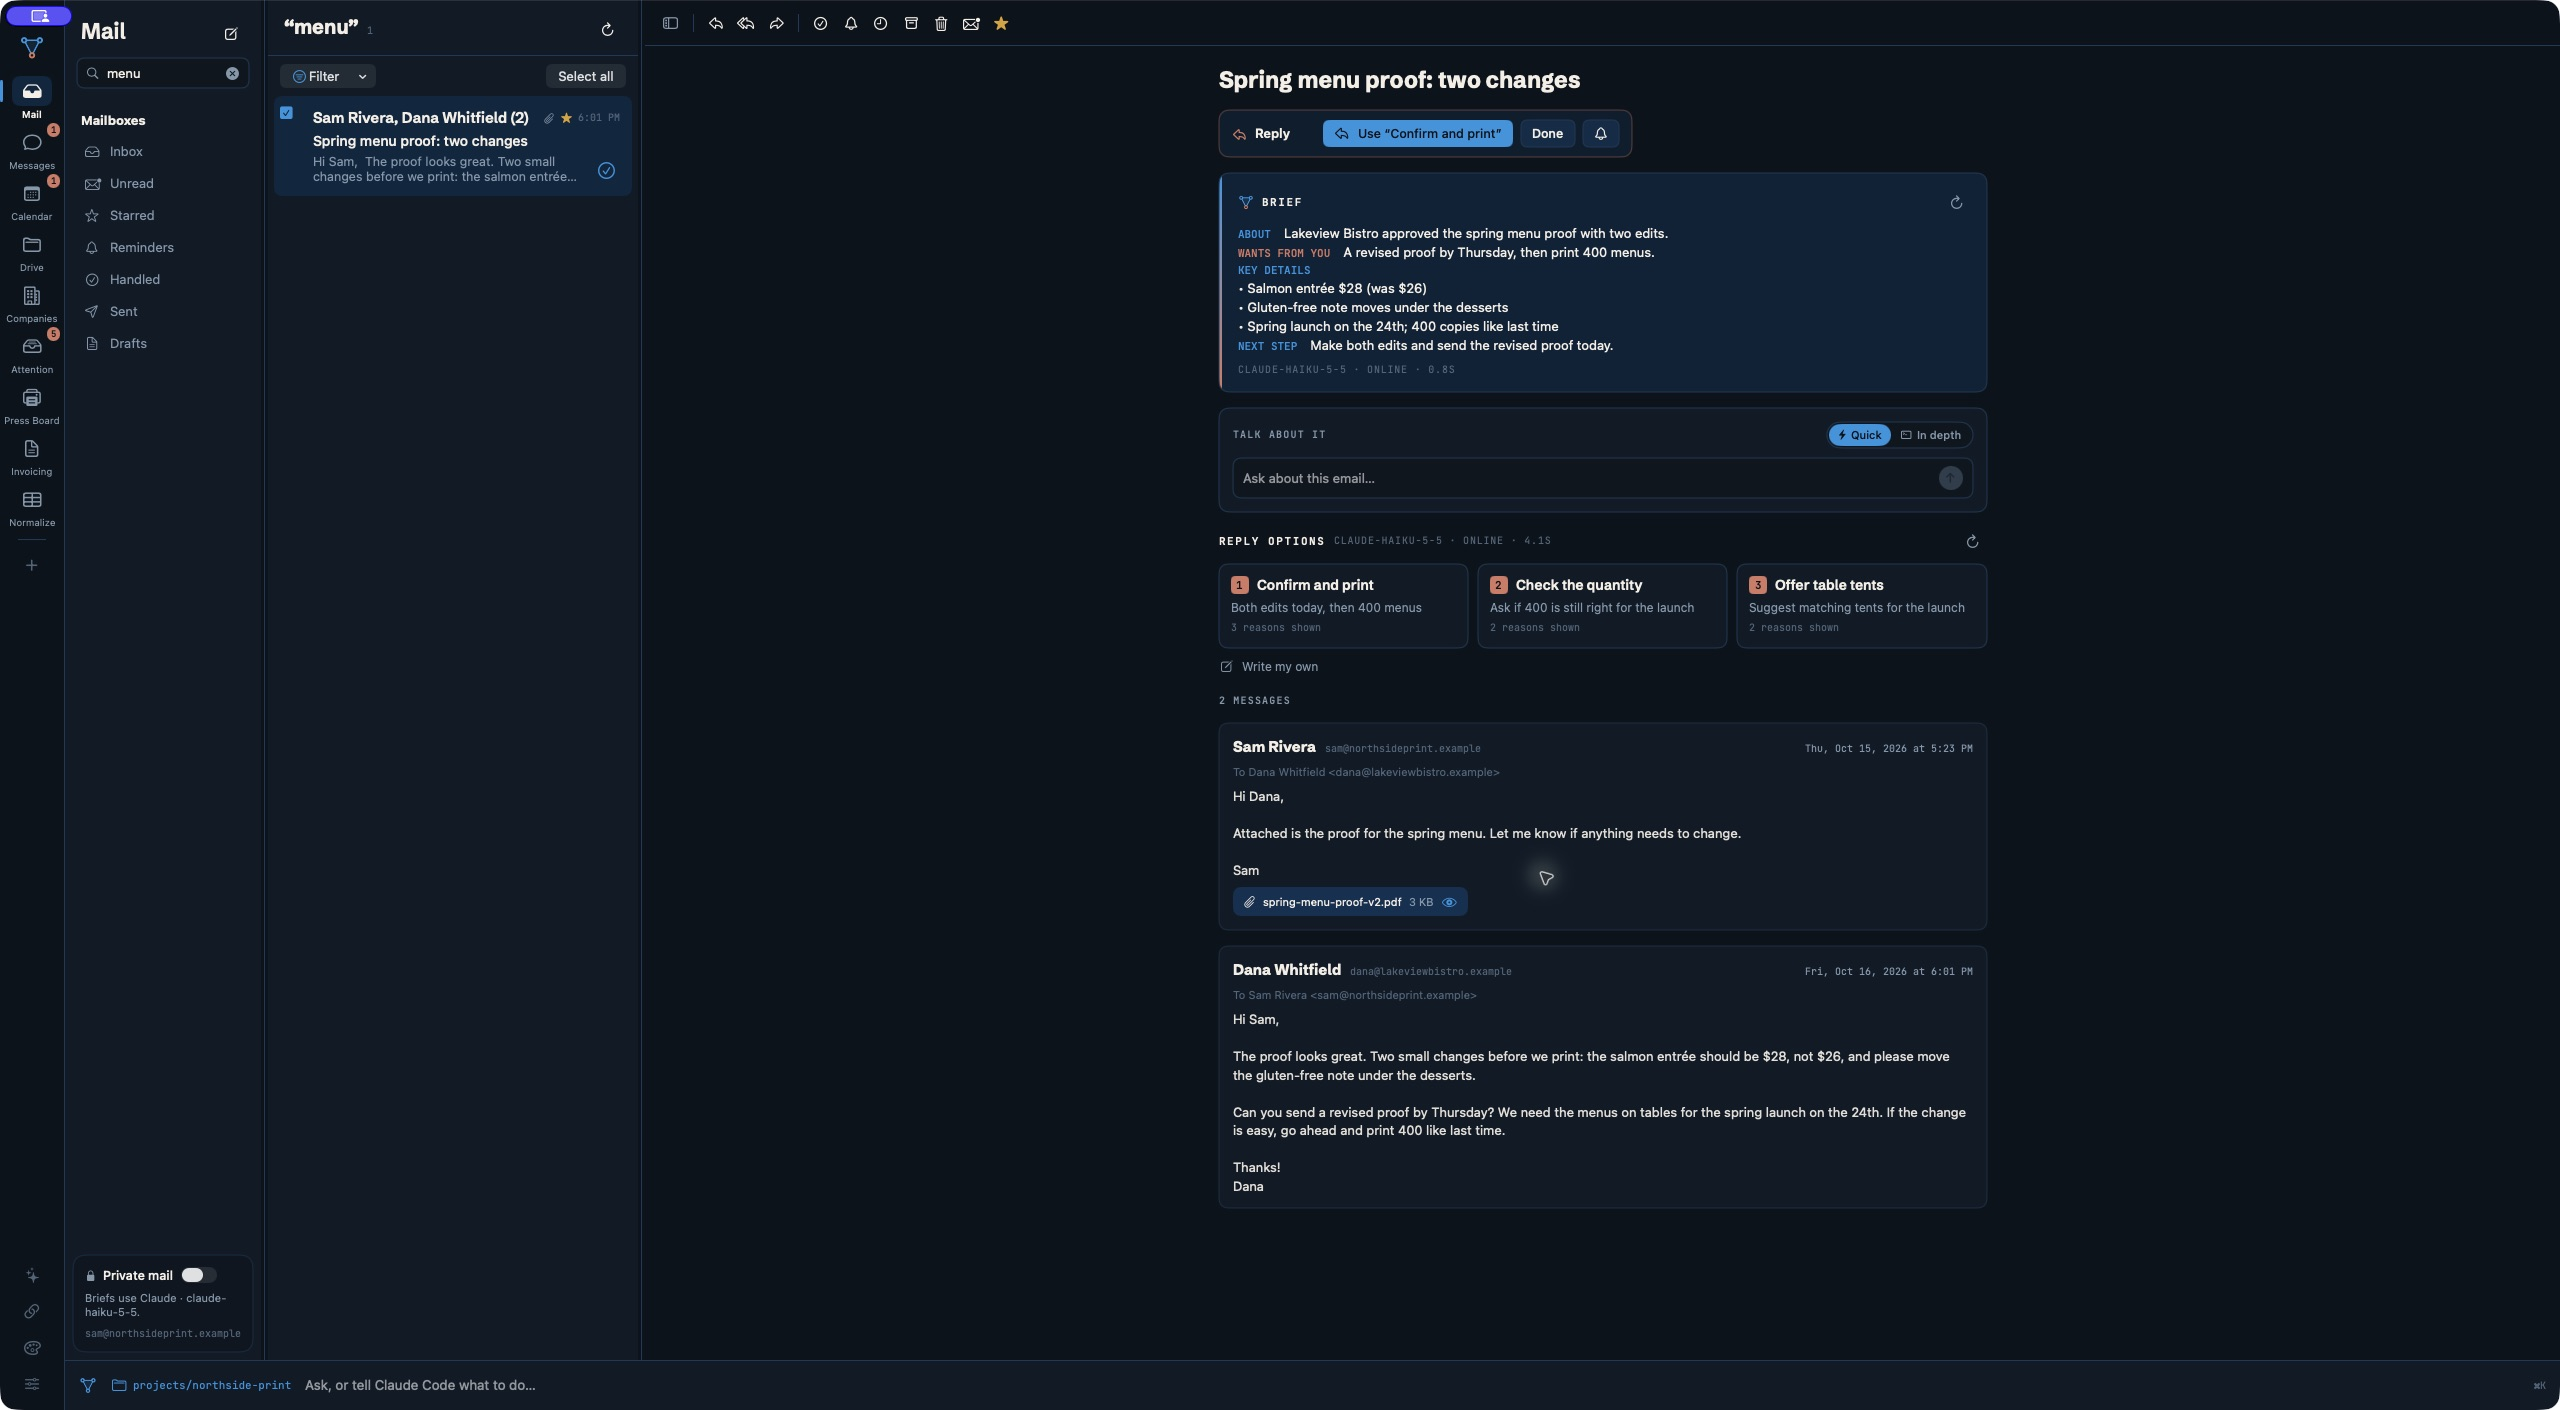Clear the search field text
The height and width of the screenshot is (1410, 2560).
click(232, 73)
